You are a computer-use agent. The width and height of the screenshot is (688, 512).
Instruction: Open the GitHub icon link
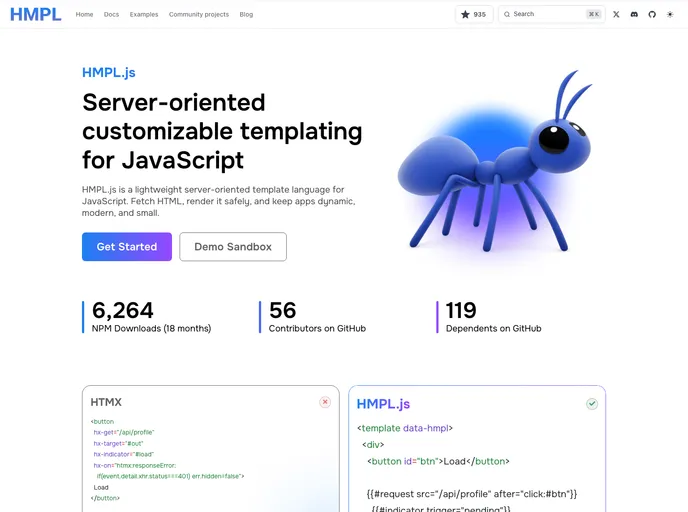tap(652, 14)
